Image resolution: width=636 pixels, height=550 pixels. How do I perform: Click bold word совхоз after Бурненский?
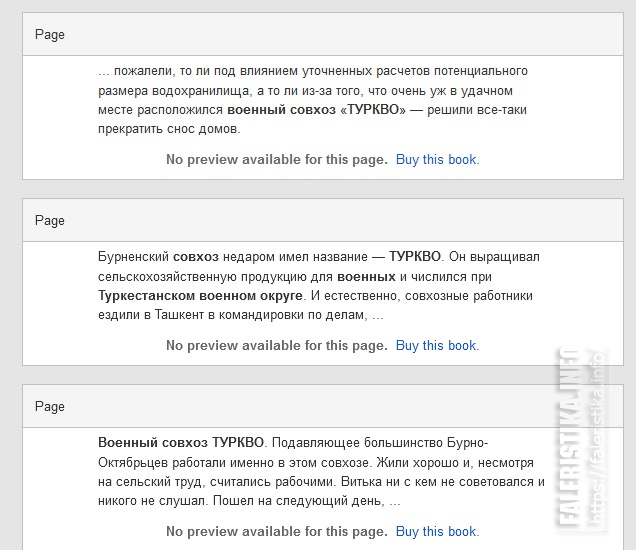pyautogui.click(x=196, y=257)
